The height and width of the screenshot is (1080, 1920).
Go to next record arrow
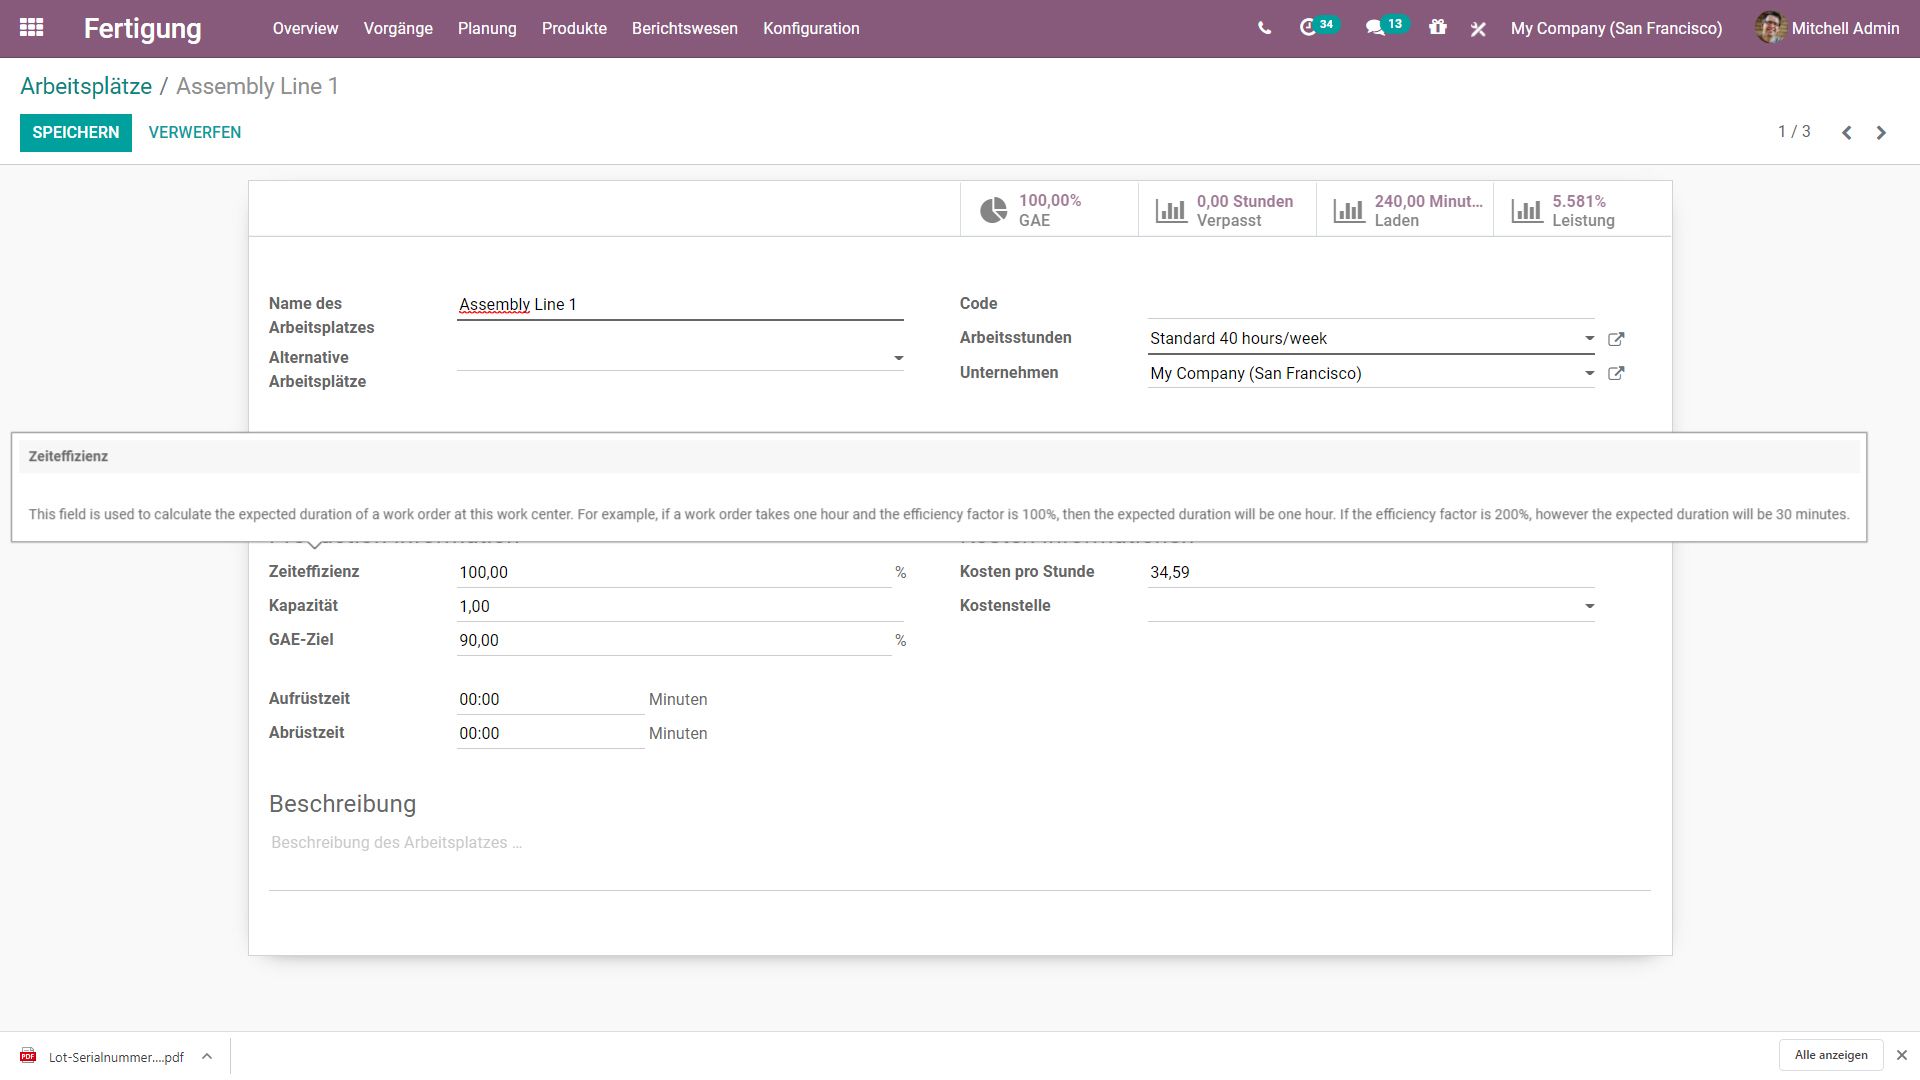1881,132
